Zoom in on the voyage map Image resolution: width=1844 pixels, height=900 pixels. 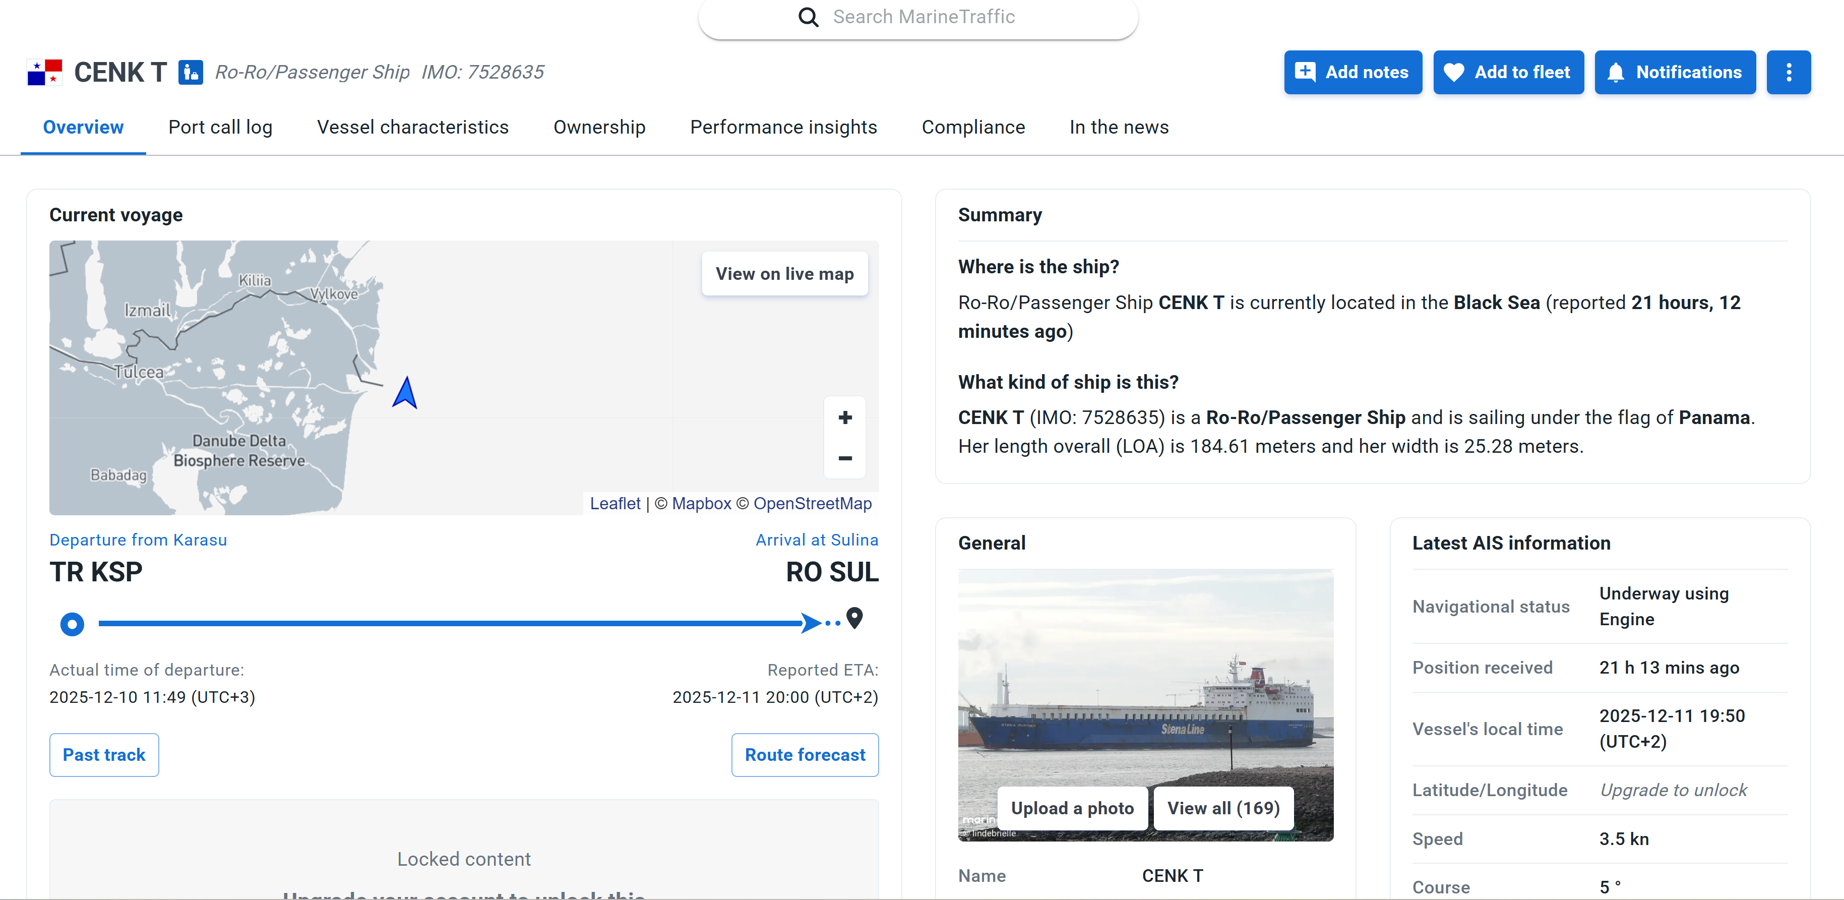pos(845,418)
